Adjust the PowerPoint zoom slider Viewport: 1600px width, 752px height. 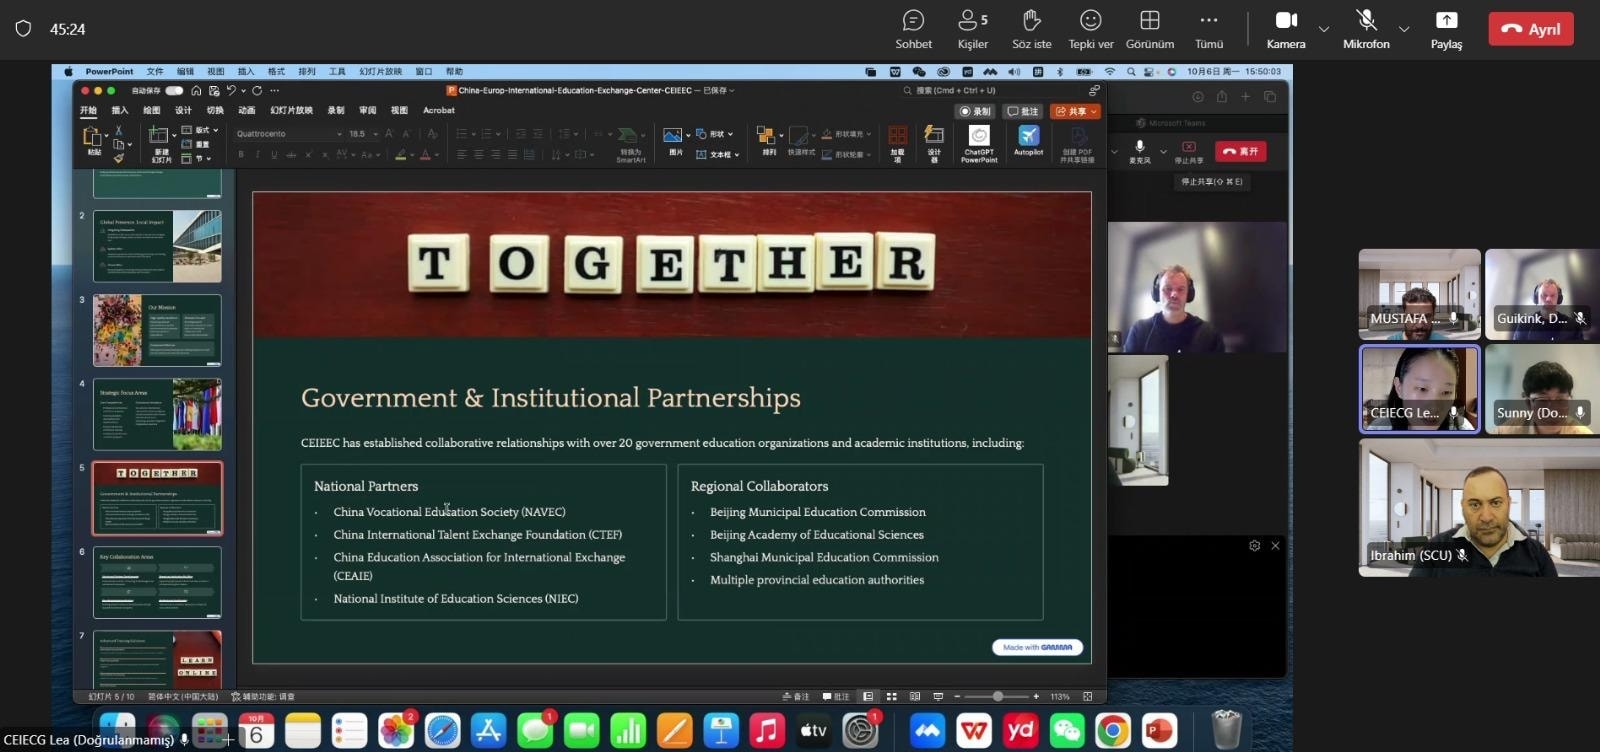click(997, 696)
